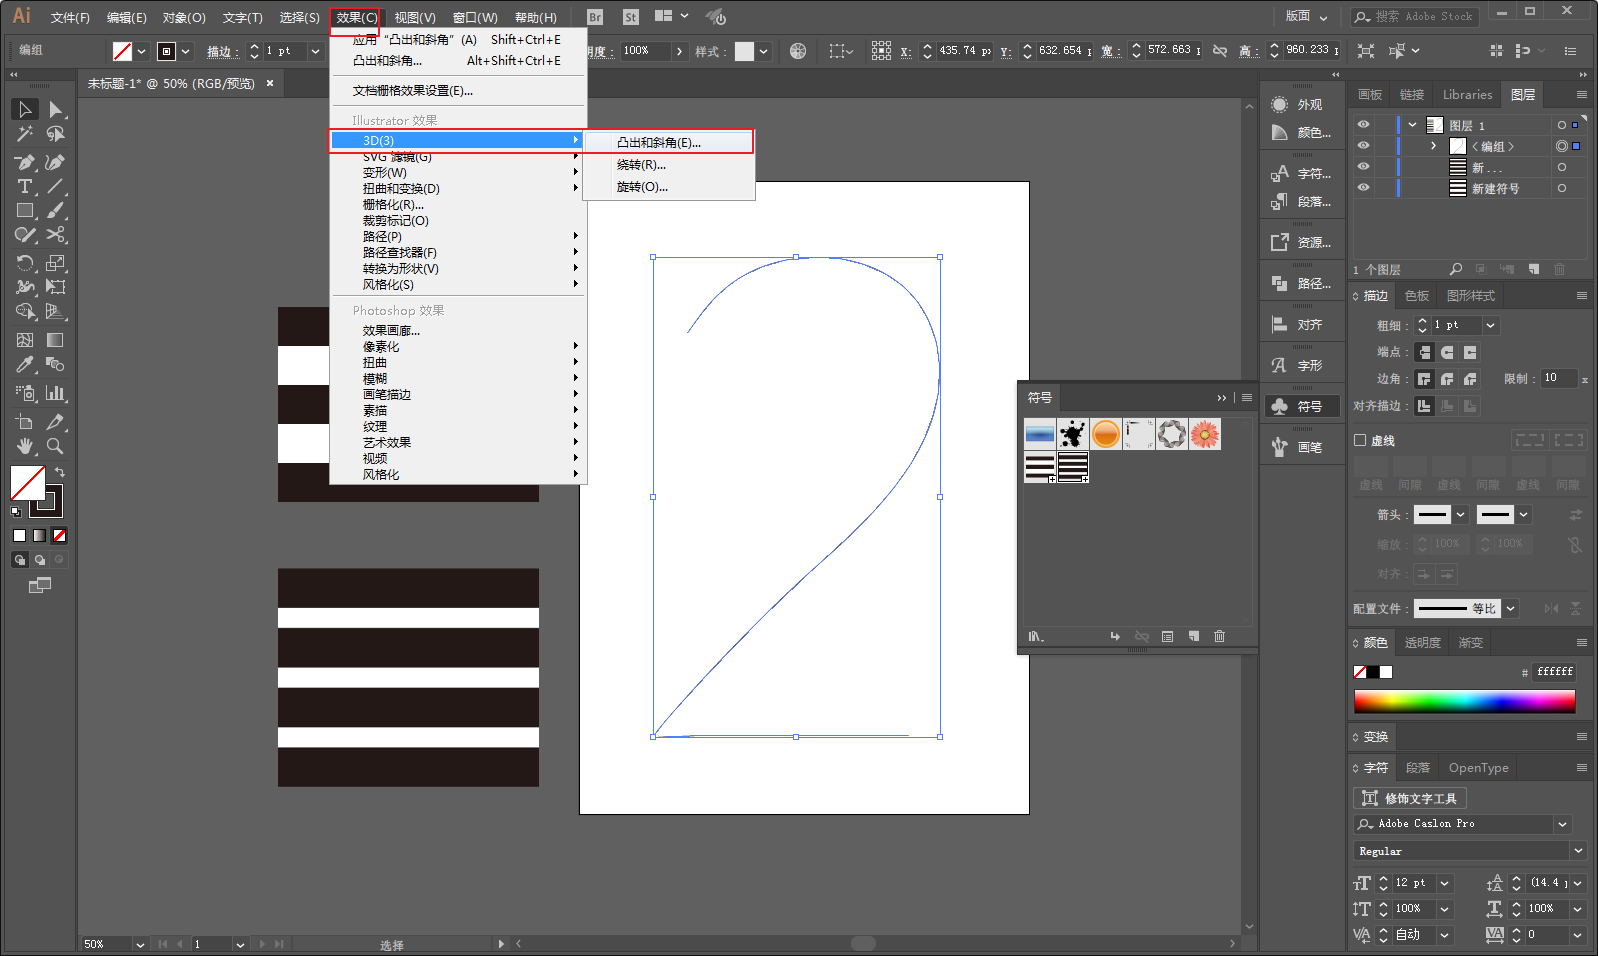The image size is (1598, 956).
Task: Activate the Mesh tool
Action: [x=25, y=340]
